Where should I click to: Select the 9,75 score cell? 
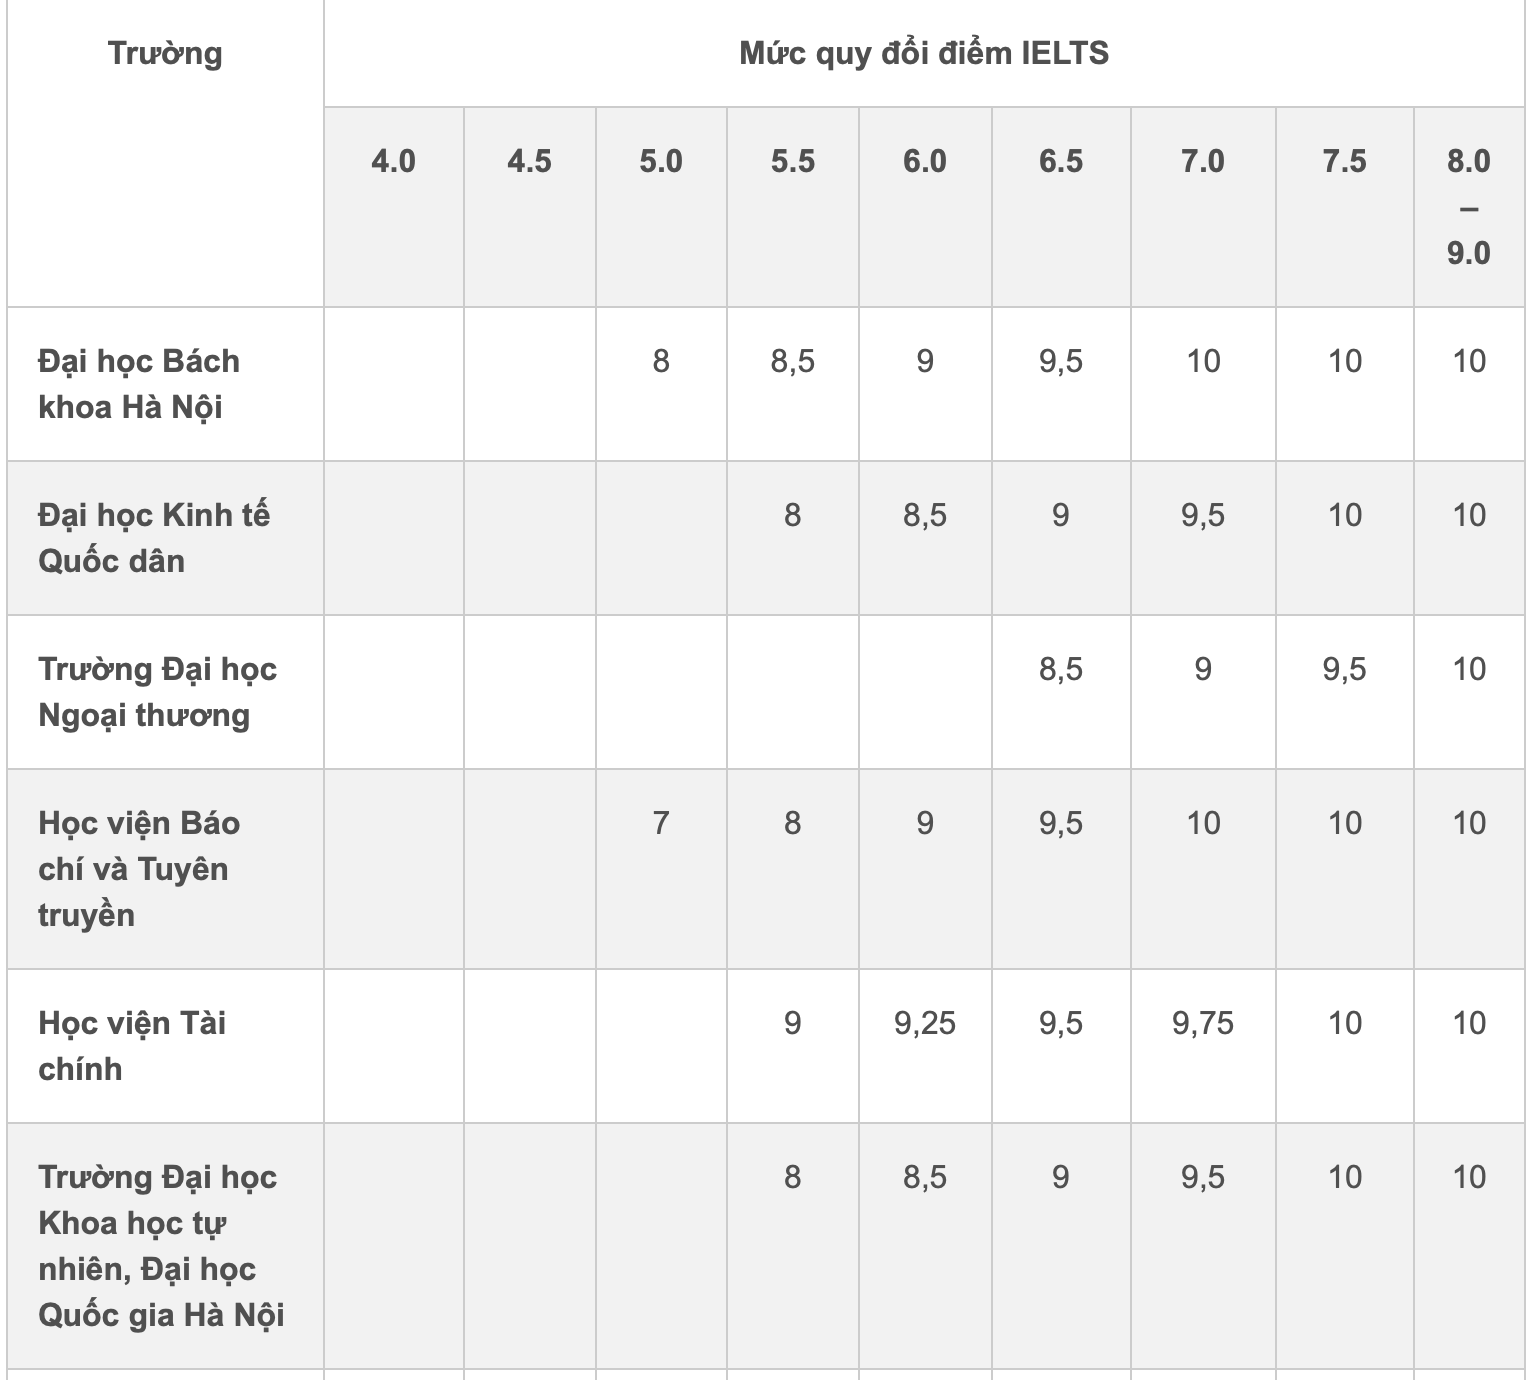[x=1203, y=1023]
